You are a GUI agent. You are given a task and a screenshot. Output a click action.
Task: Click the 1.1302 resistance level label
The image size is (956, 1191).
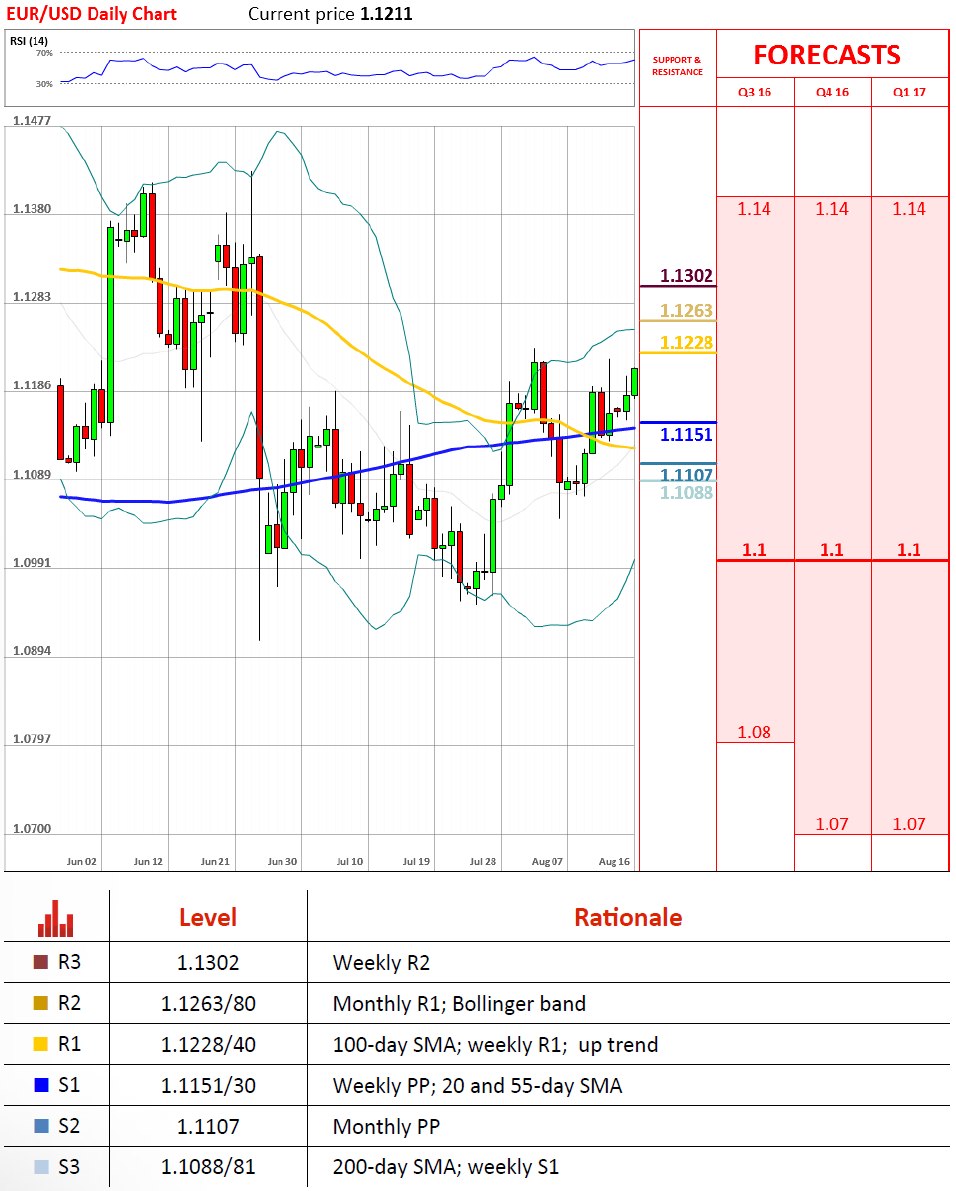pos(686,276)
